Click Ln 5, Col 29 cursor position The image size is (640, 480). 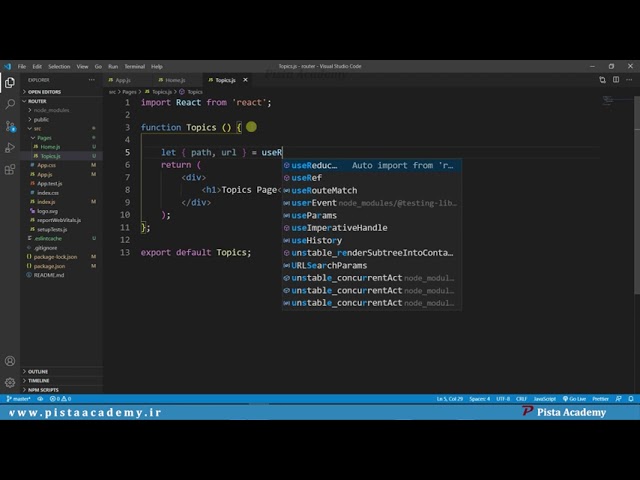[450, 399]
